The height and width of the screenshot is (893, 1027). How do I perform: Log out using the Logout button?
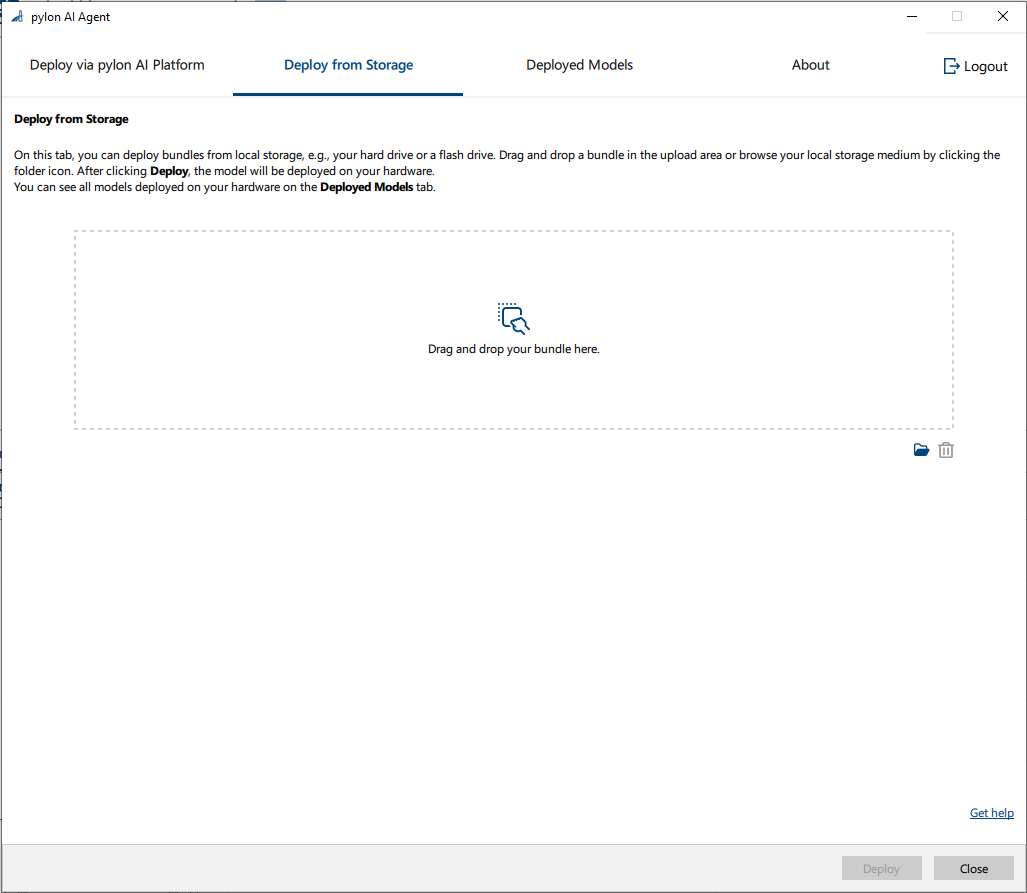point(975,66)
